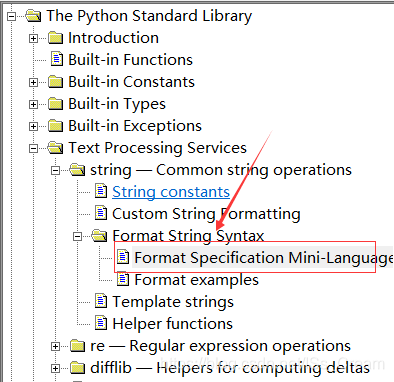Open the Template strings topic
The height and width of the screenshot is (382, 394).
[x=173, y=302]
